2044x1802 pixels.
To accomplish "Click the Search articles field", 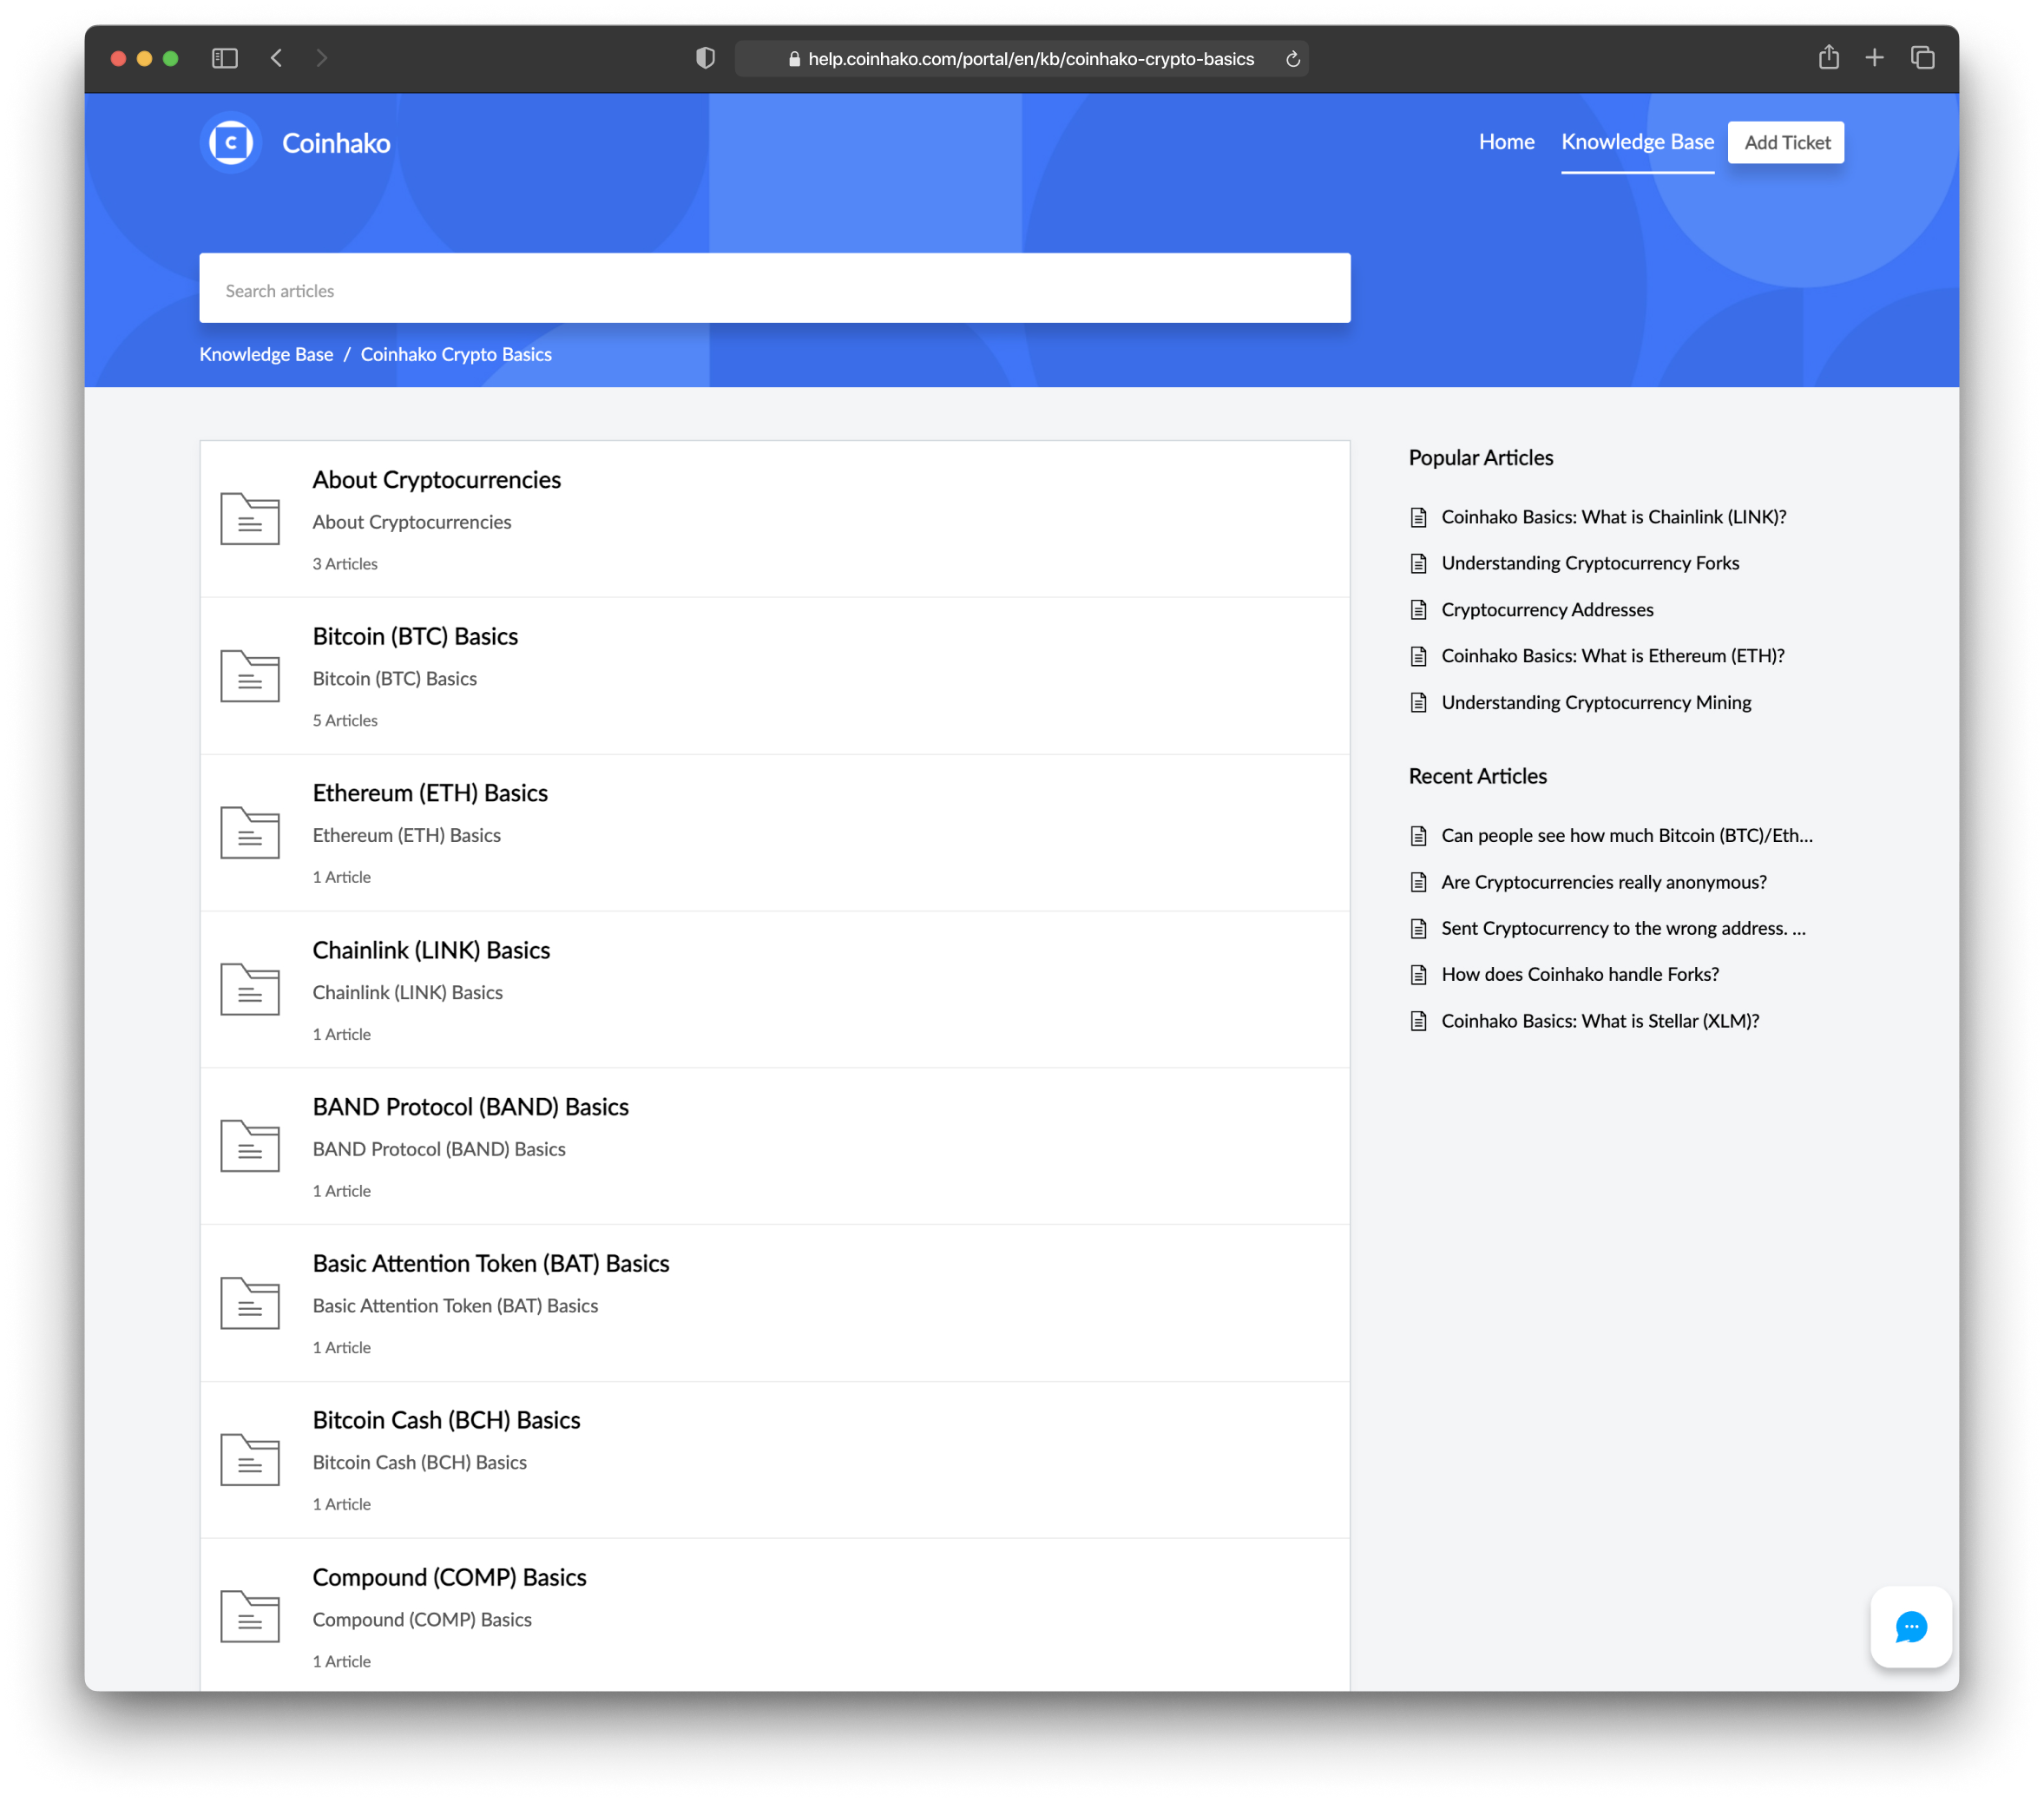I will [x=774, y=290].
